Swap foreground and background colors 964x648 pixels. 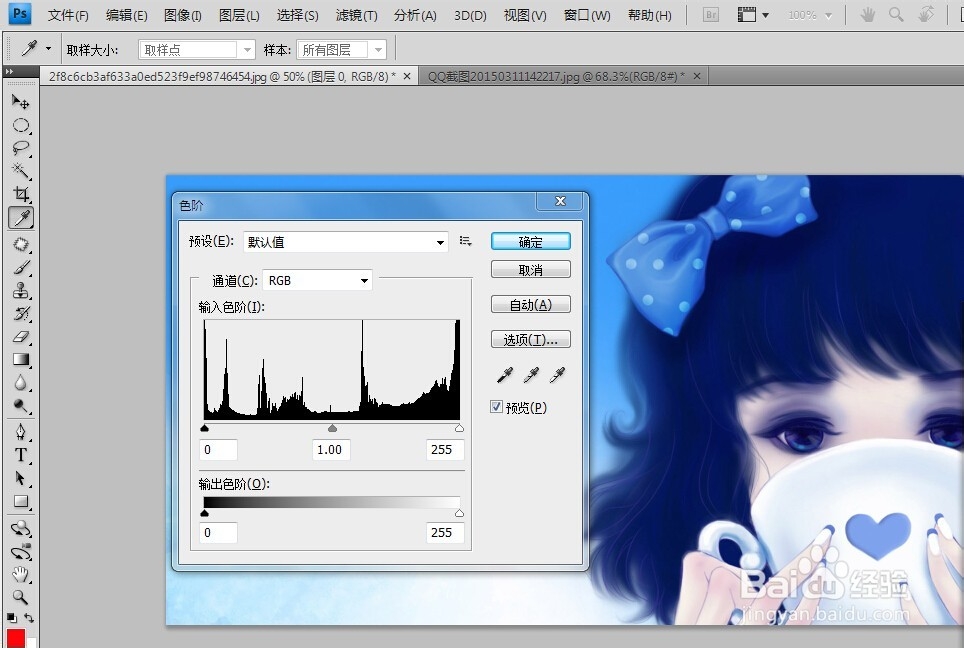point(29,618)
